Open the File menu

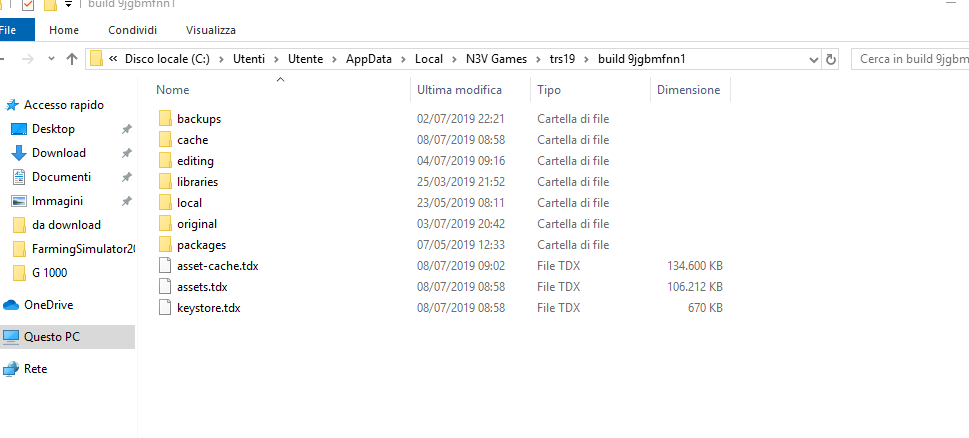[9, 30]
